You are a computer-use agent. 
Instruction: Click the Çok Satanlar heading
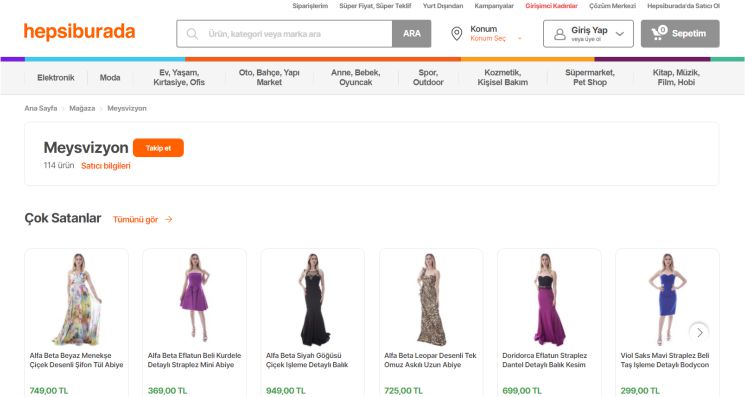pyautogui.click(x=63, y=218)
